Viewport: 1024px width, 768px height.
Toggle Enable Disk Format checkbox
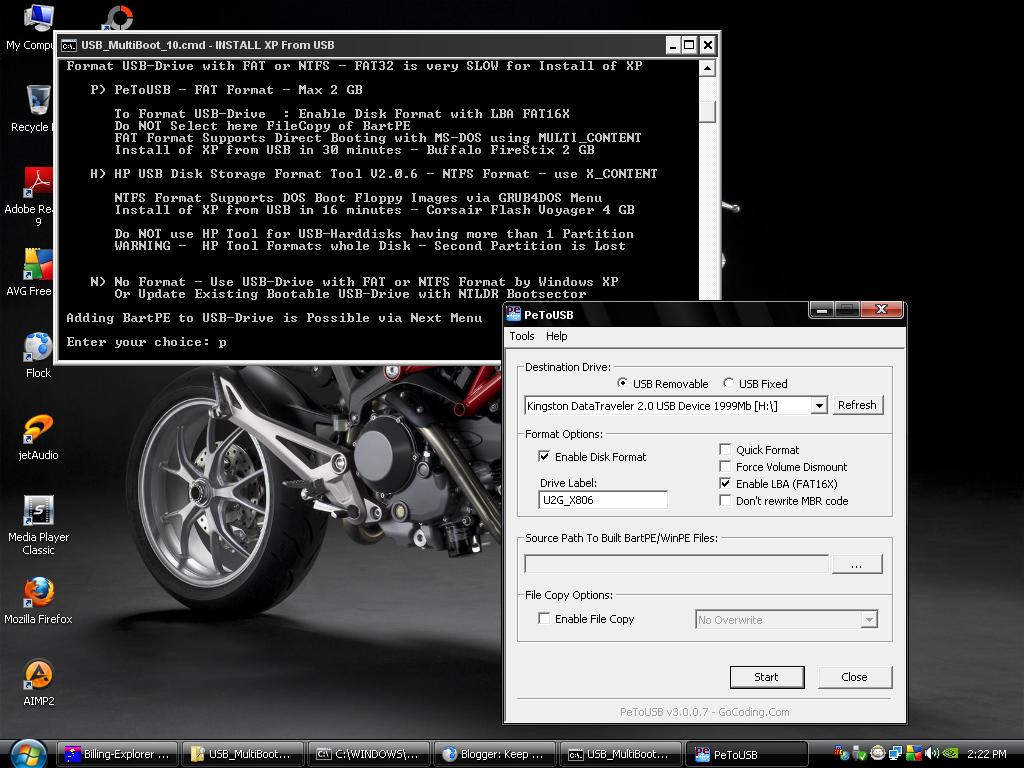(544, 456)
